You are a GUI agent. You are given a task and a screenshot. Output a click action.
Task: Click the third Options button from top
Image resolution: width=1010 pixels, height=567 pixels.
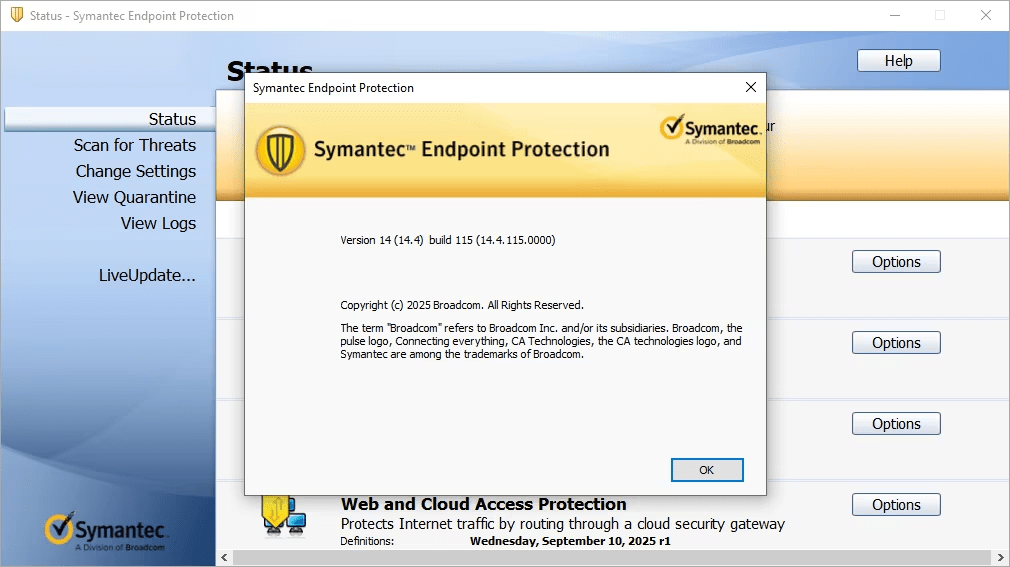(x=896, y=424)
